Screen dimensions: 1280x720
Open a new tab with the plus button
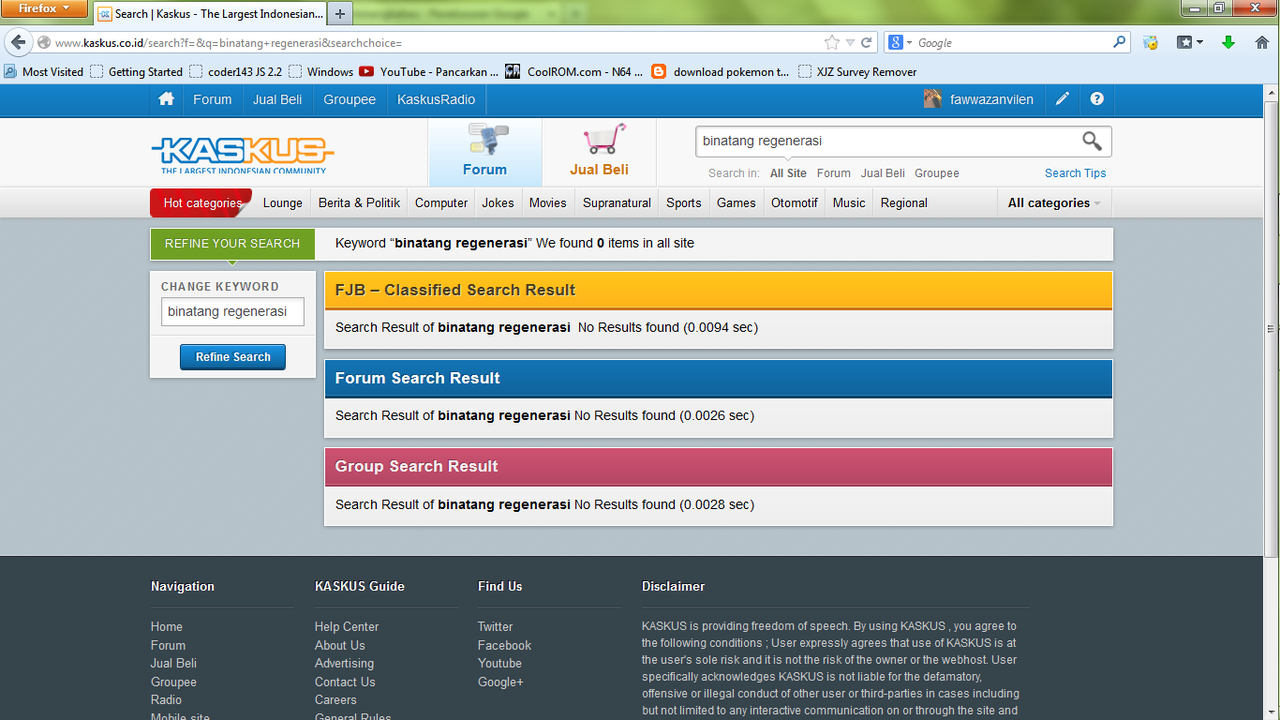point(340,14)
